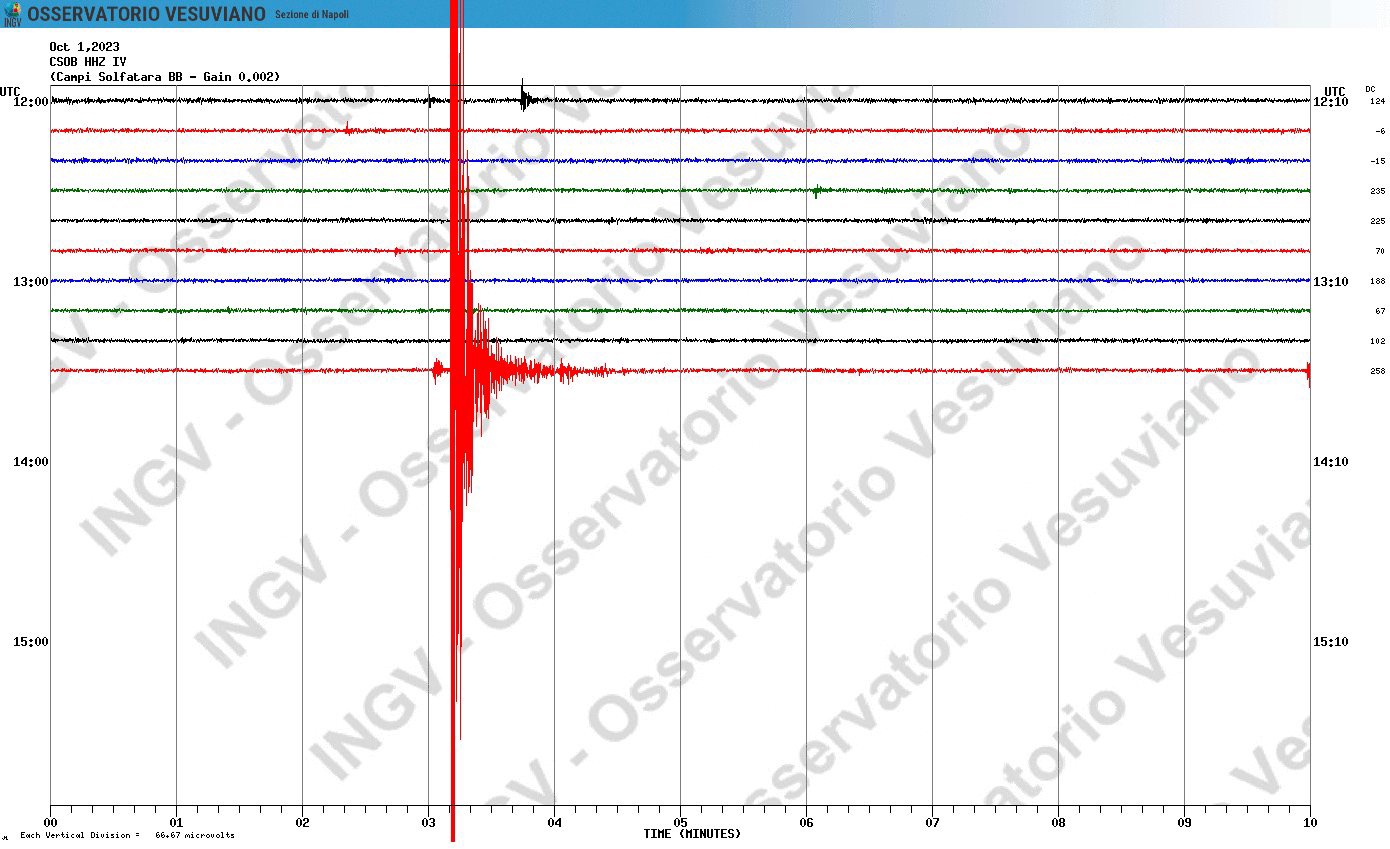Click DC value -15
1390x849 pixels.
tap(1377, 162)
